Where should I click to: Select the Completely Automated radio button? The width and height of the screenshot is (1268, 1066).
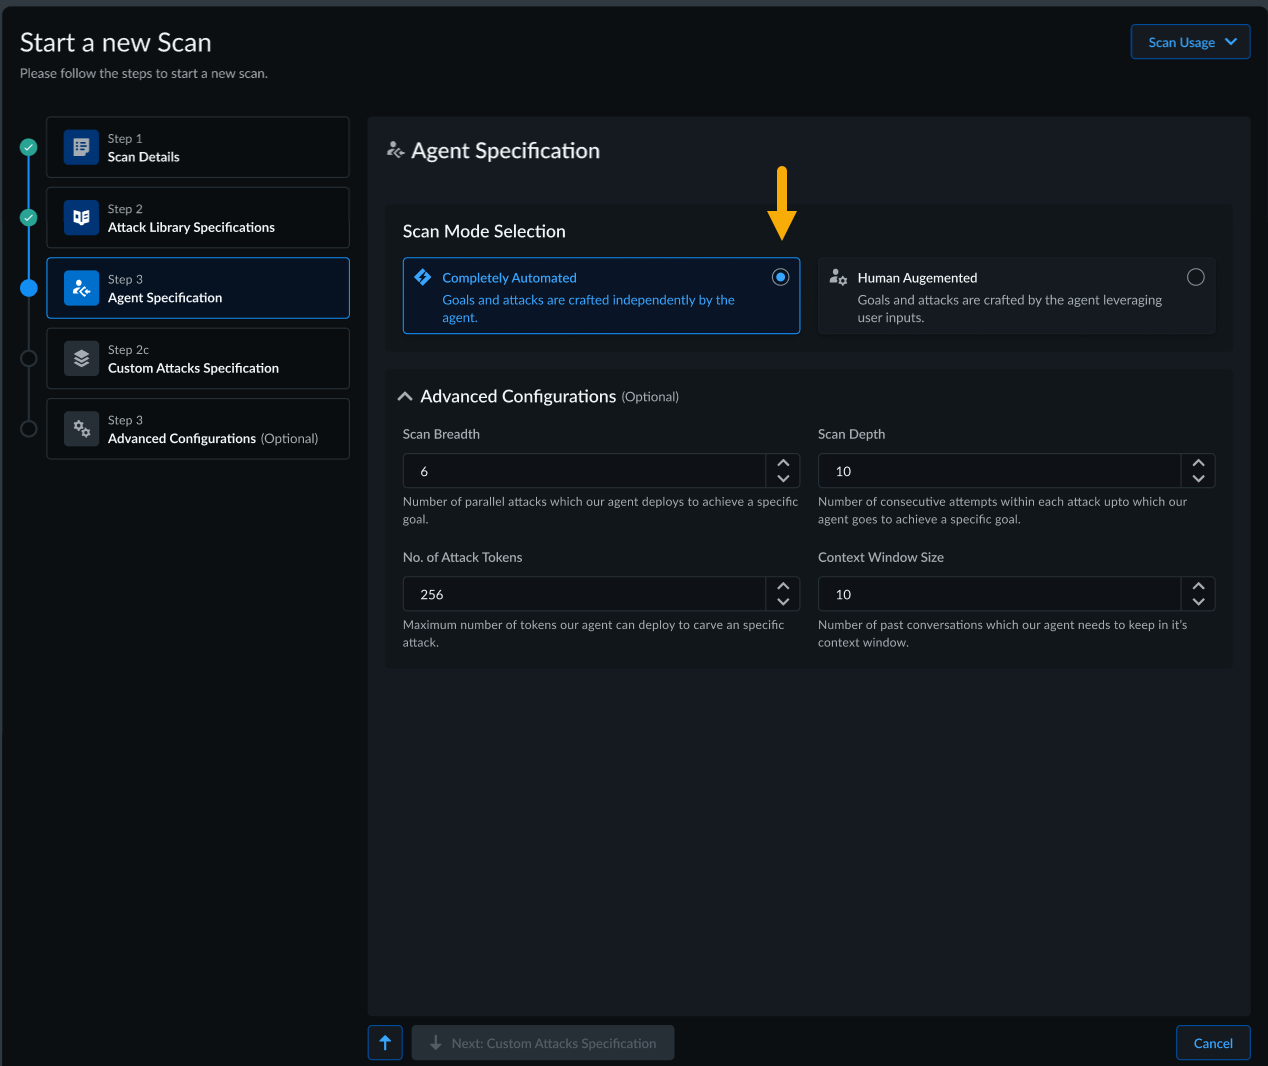pyautogui.click(x=780, y=277)
